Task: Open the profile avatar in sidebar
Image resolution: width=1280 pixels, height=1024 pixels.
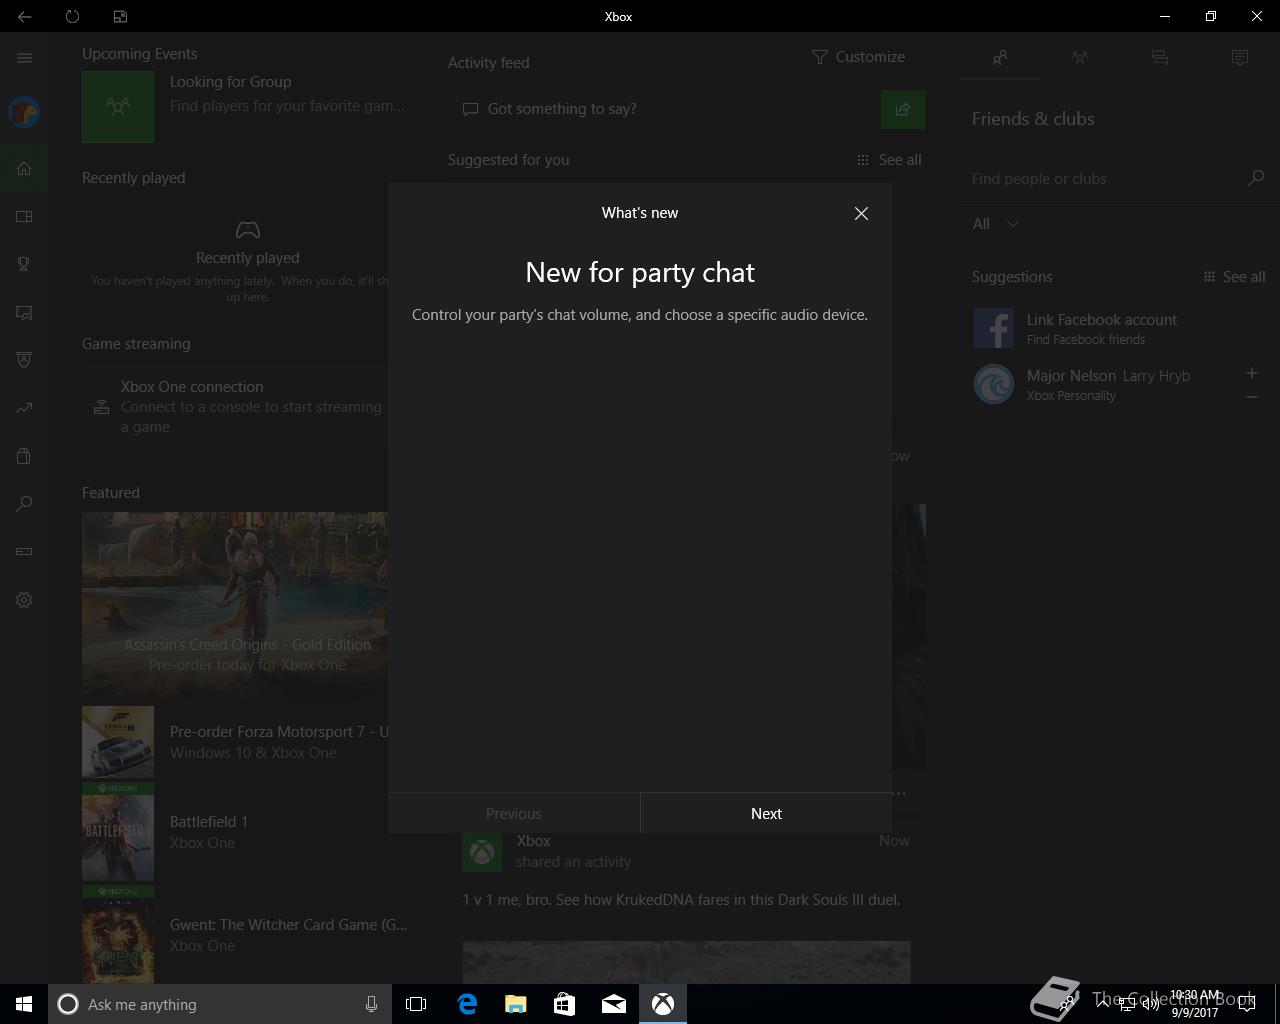Action: 24,112
